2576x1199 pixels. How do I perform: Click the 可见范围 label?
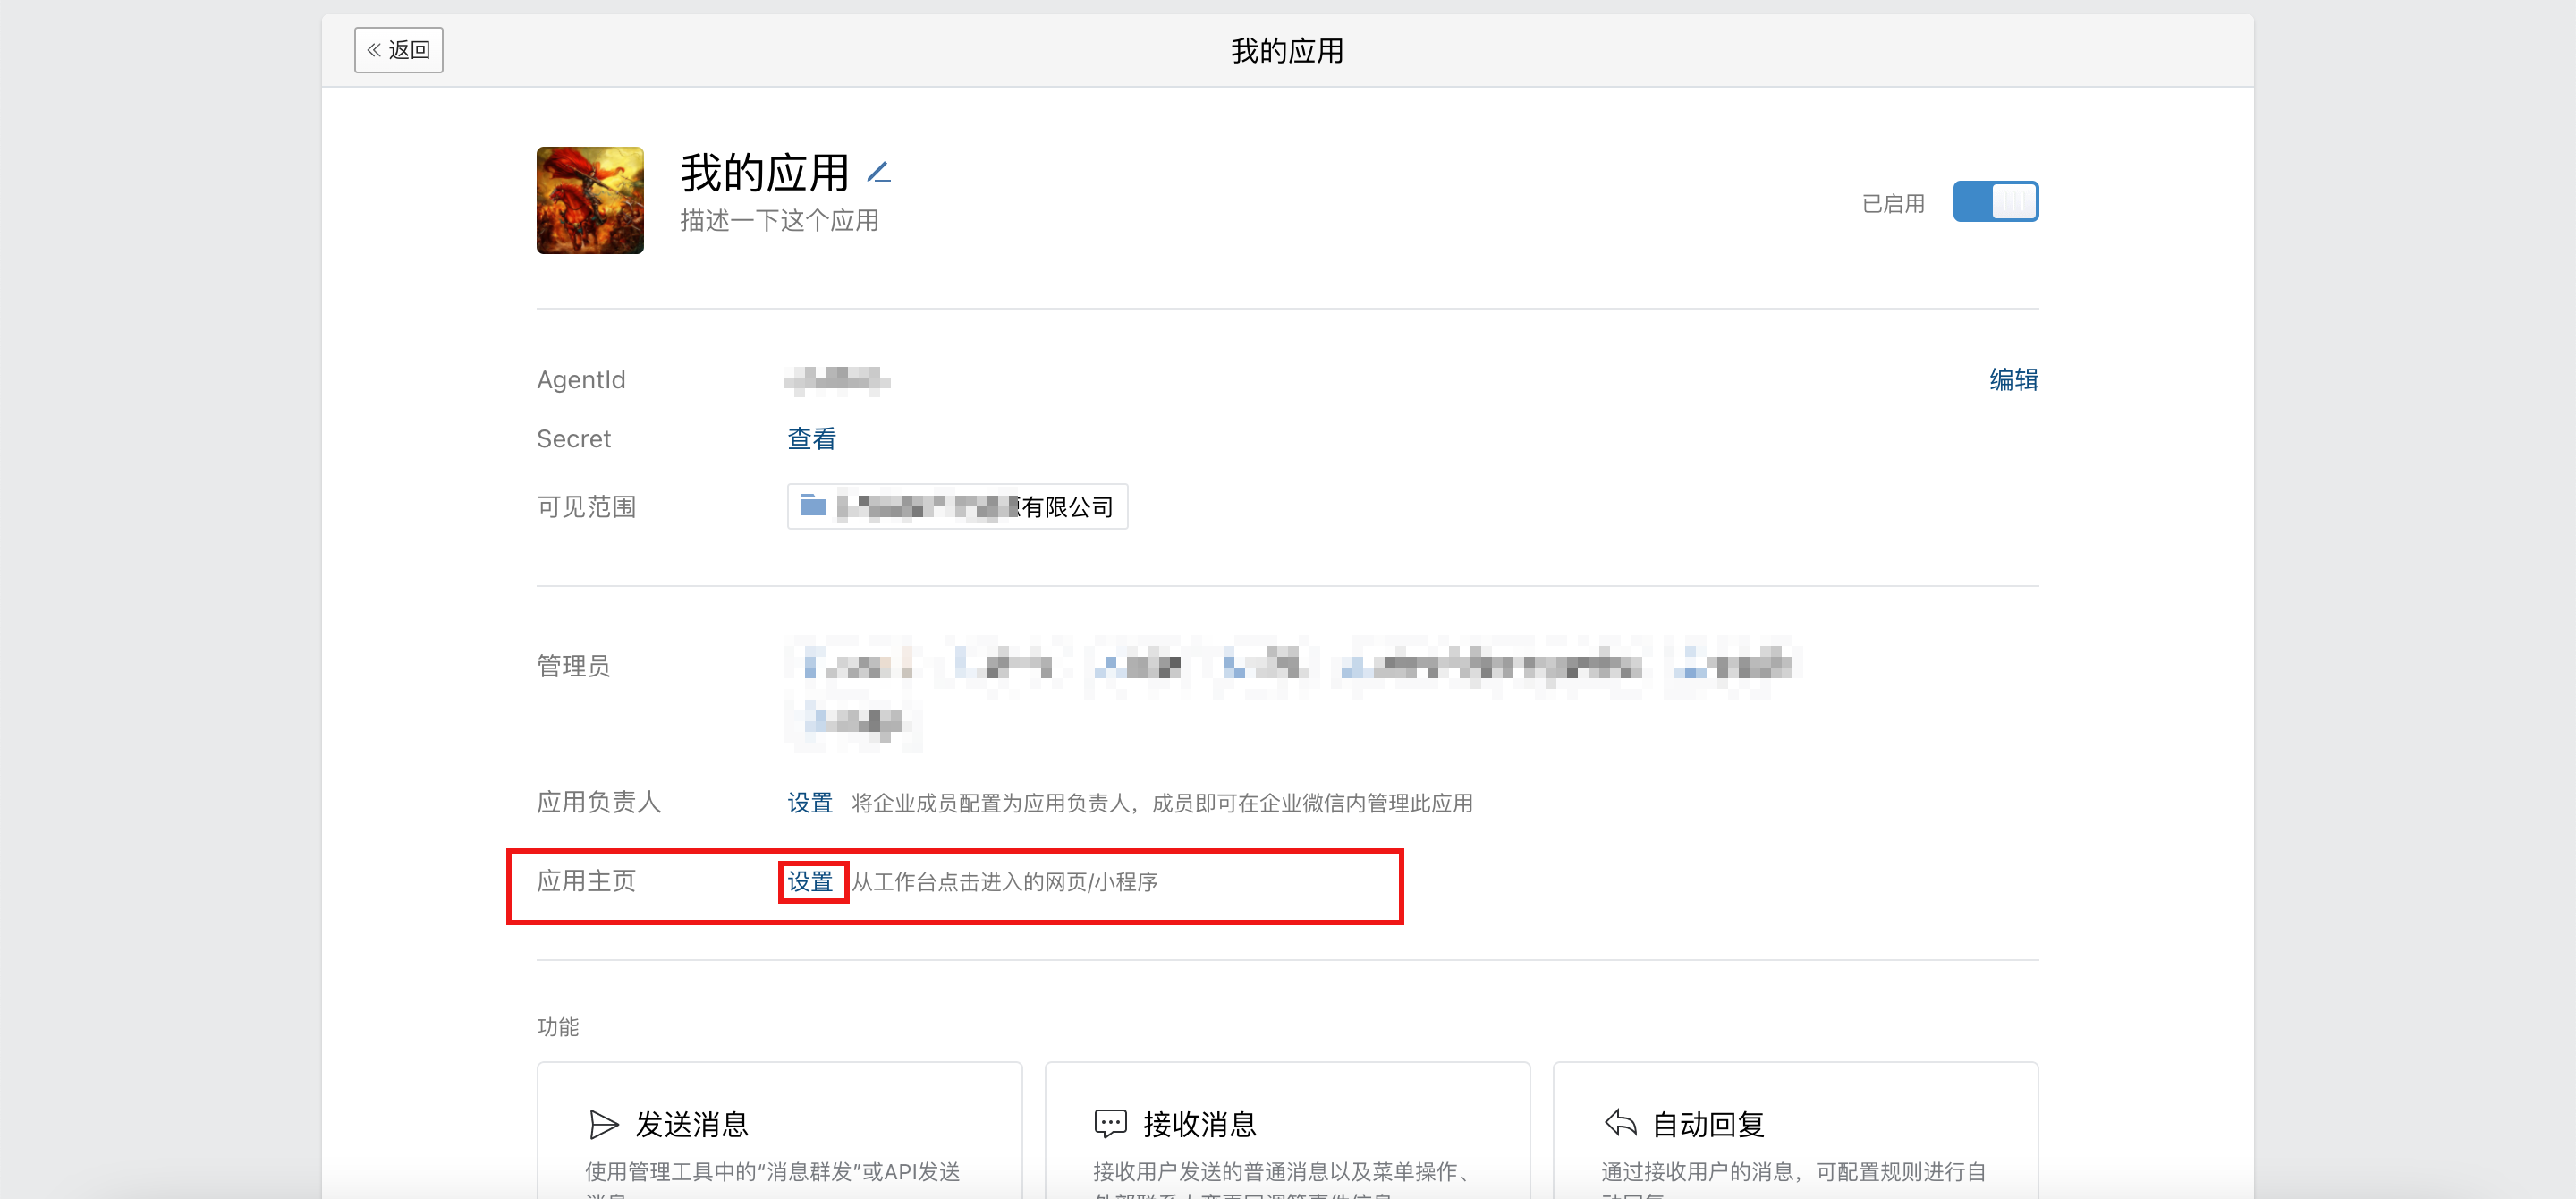tap(586, 507)
